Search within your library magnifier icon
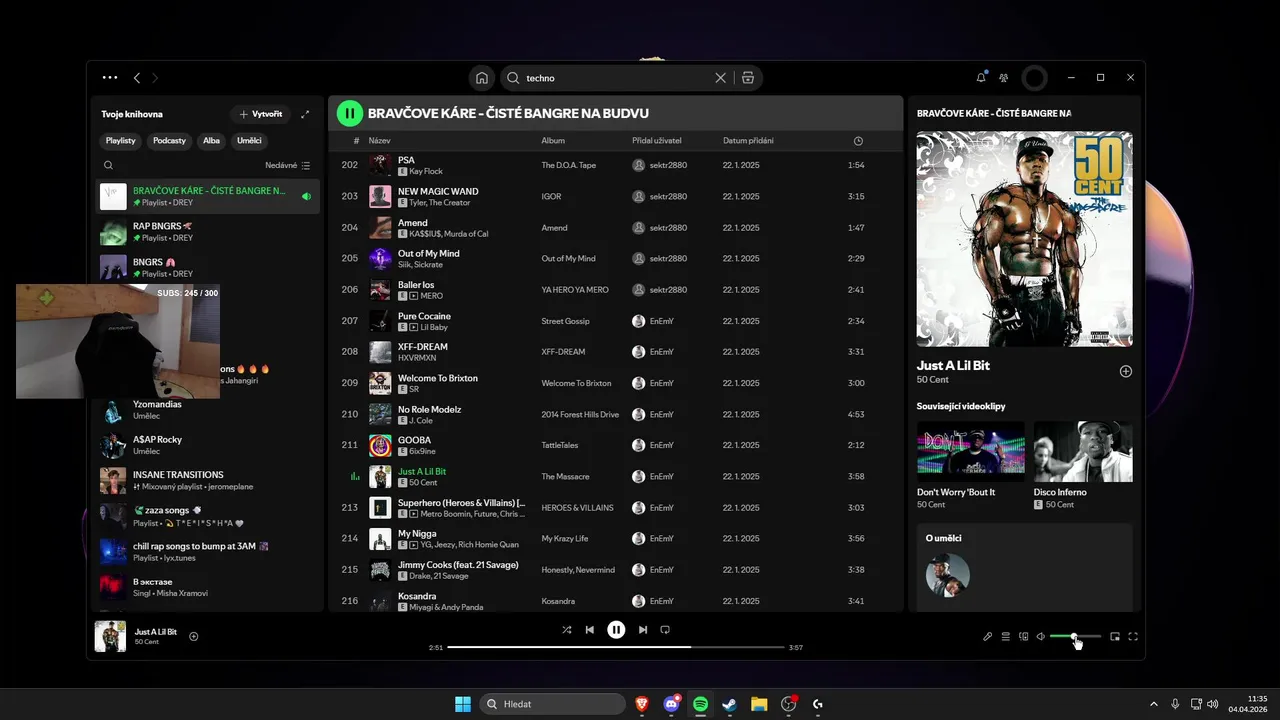This screenshot has width=1280, height=720. pyautogui.click(x=108, y=165)
